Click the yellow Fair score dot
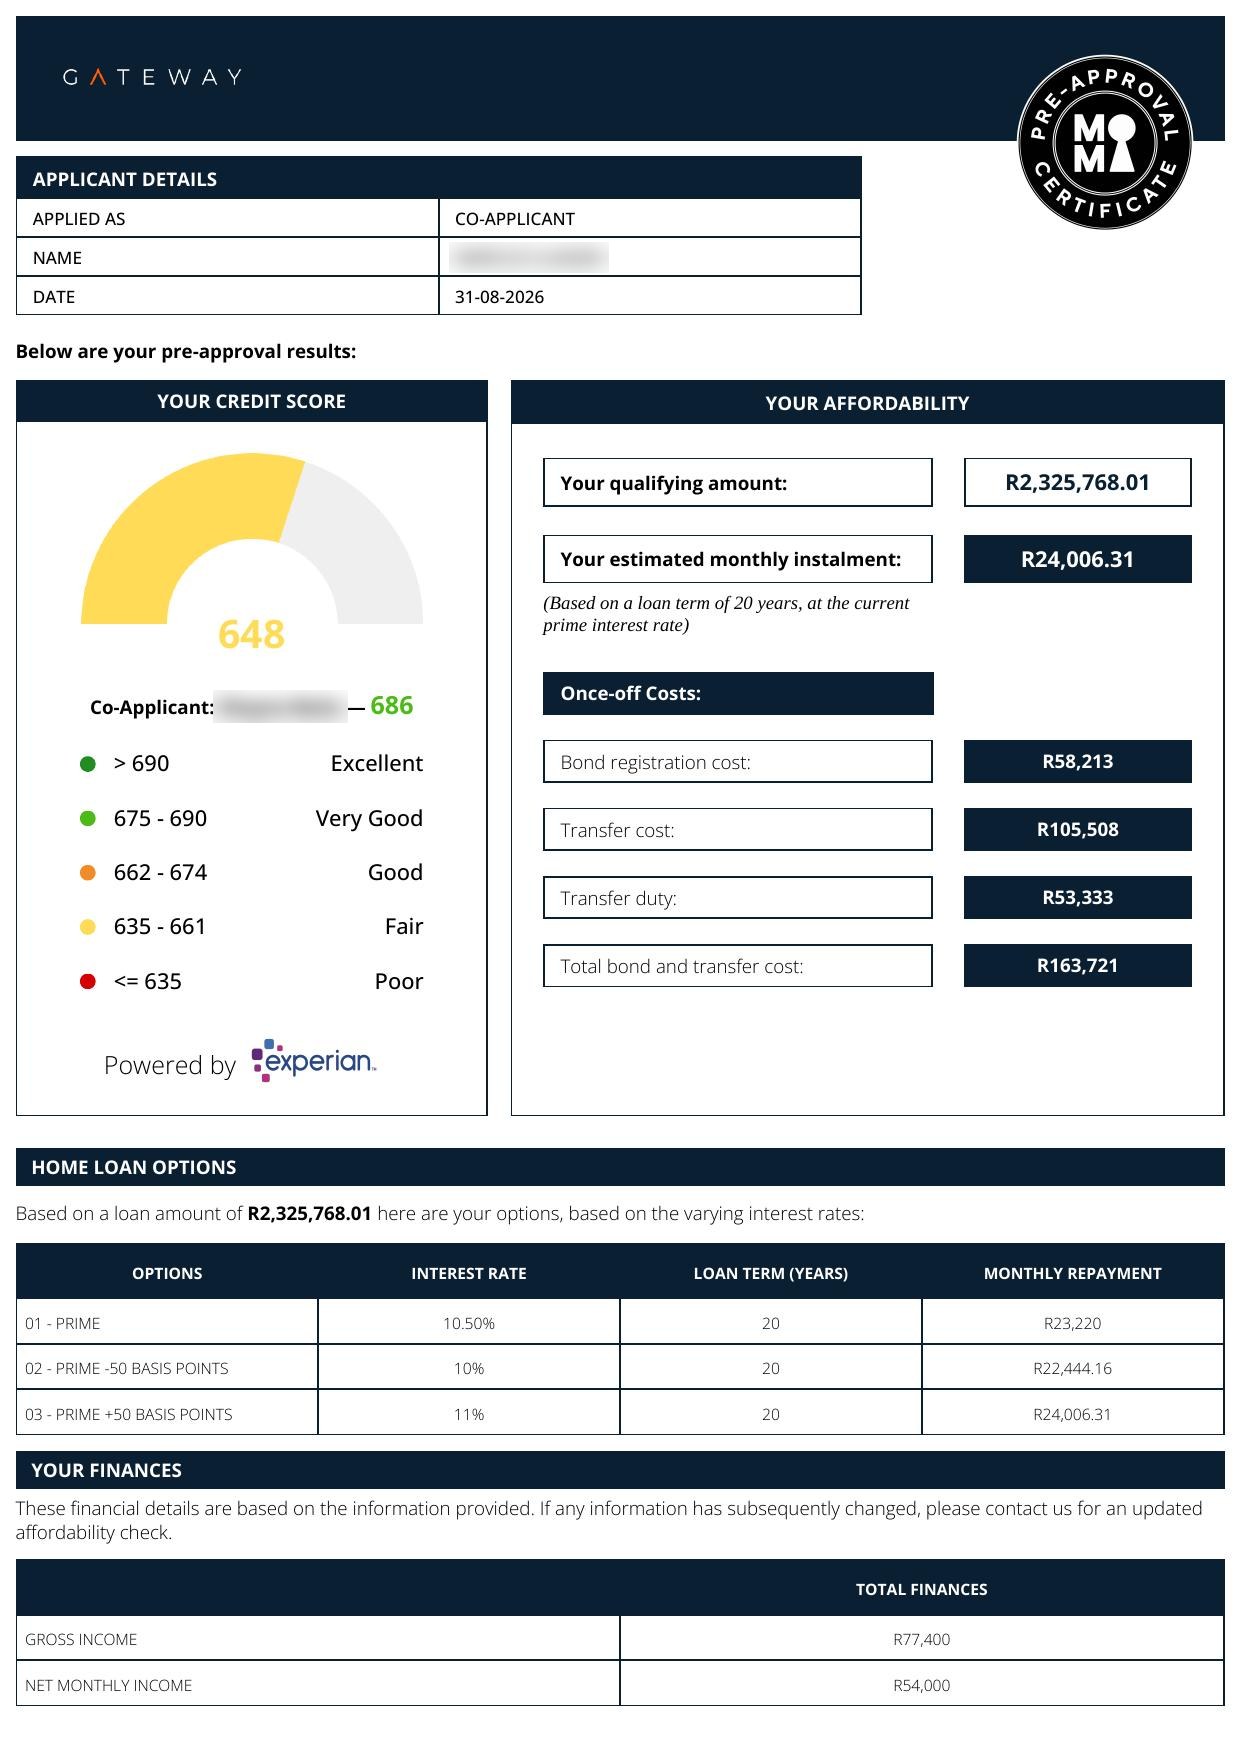 pyautogui.click(x=88, y=927)
